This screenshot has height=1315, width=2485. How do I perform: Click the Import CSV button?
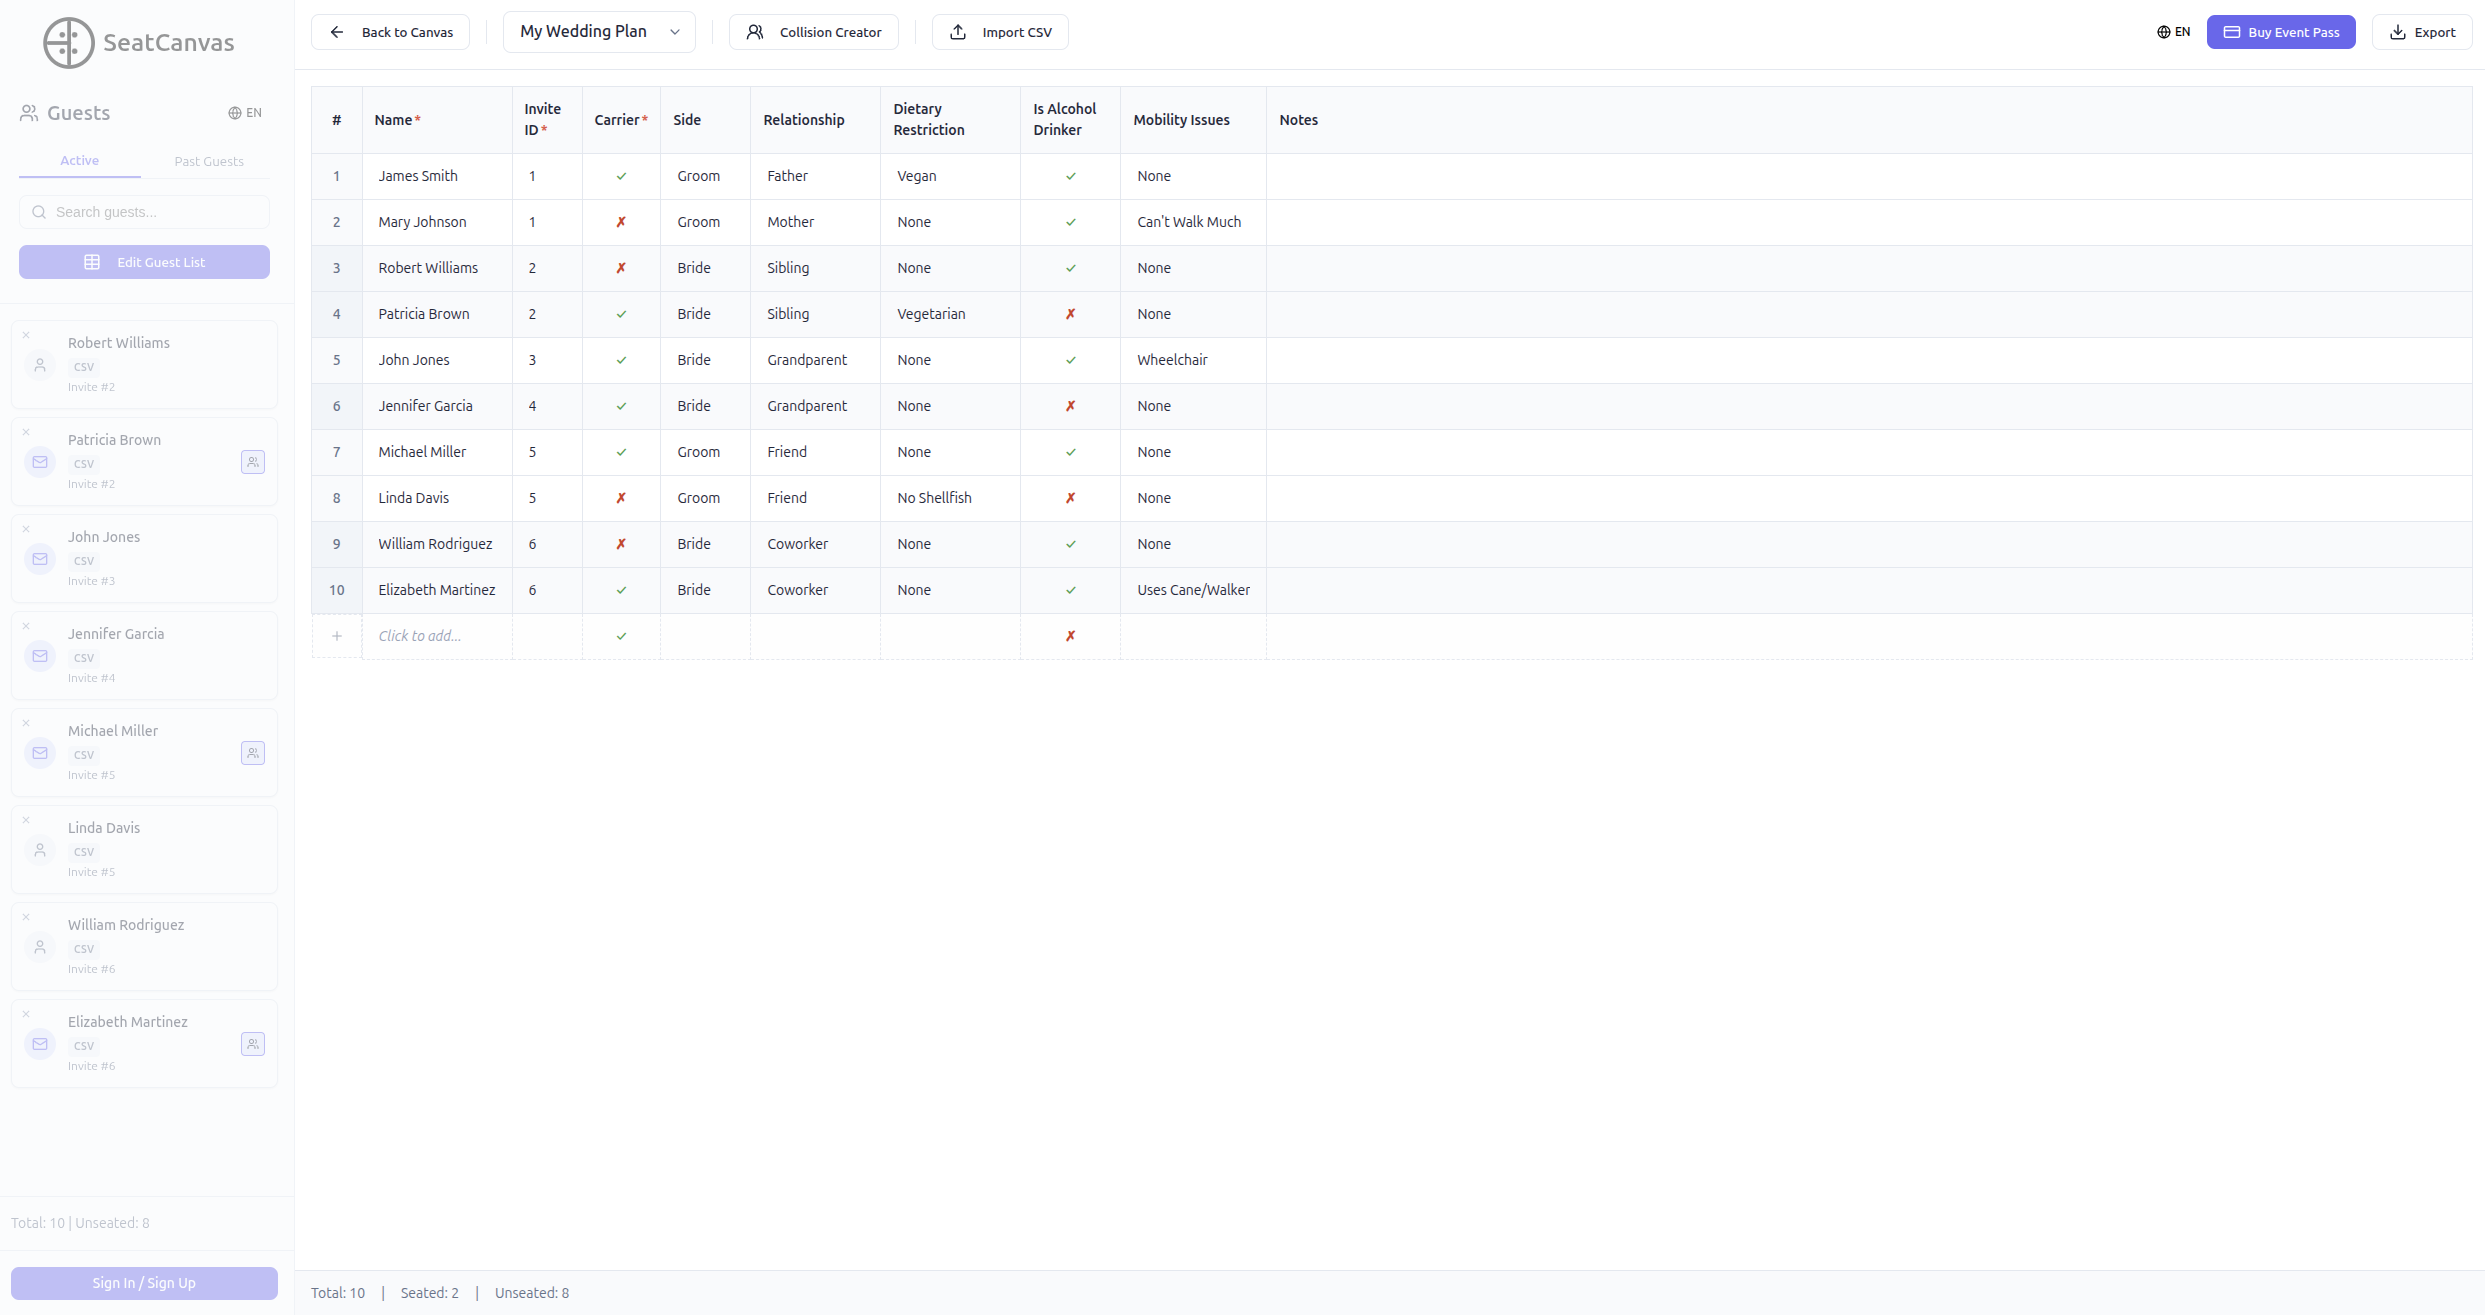pos(1000,32)
